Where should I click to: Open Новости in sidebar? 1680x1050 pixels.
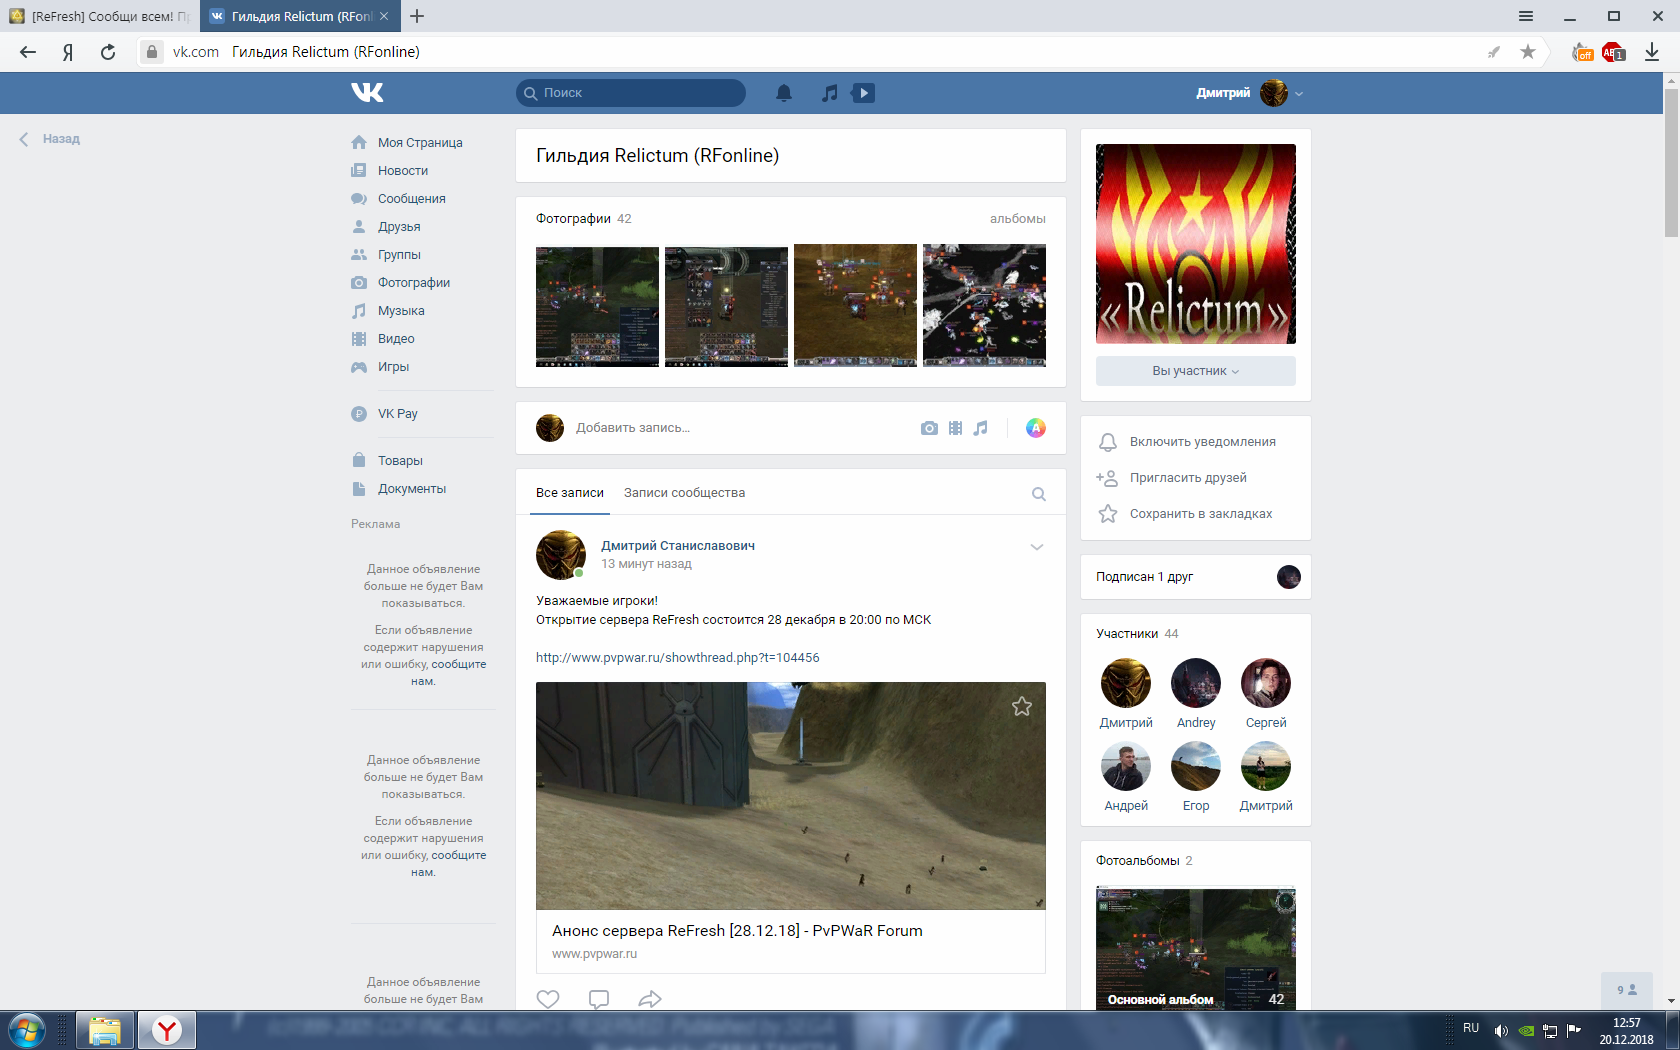pyautogui.click(x=403, y=171)
